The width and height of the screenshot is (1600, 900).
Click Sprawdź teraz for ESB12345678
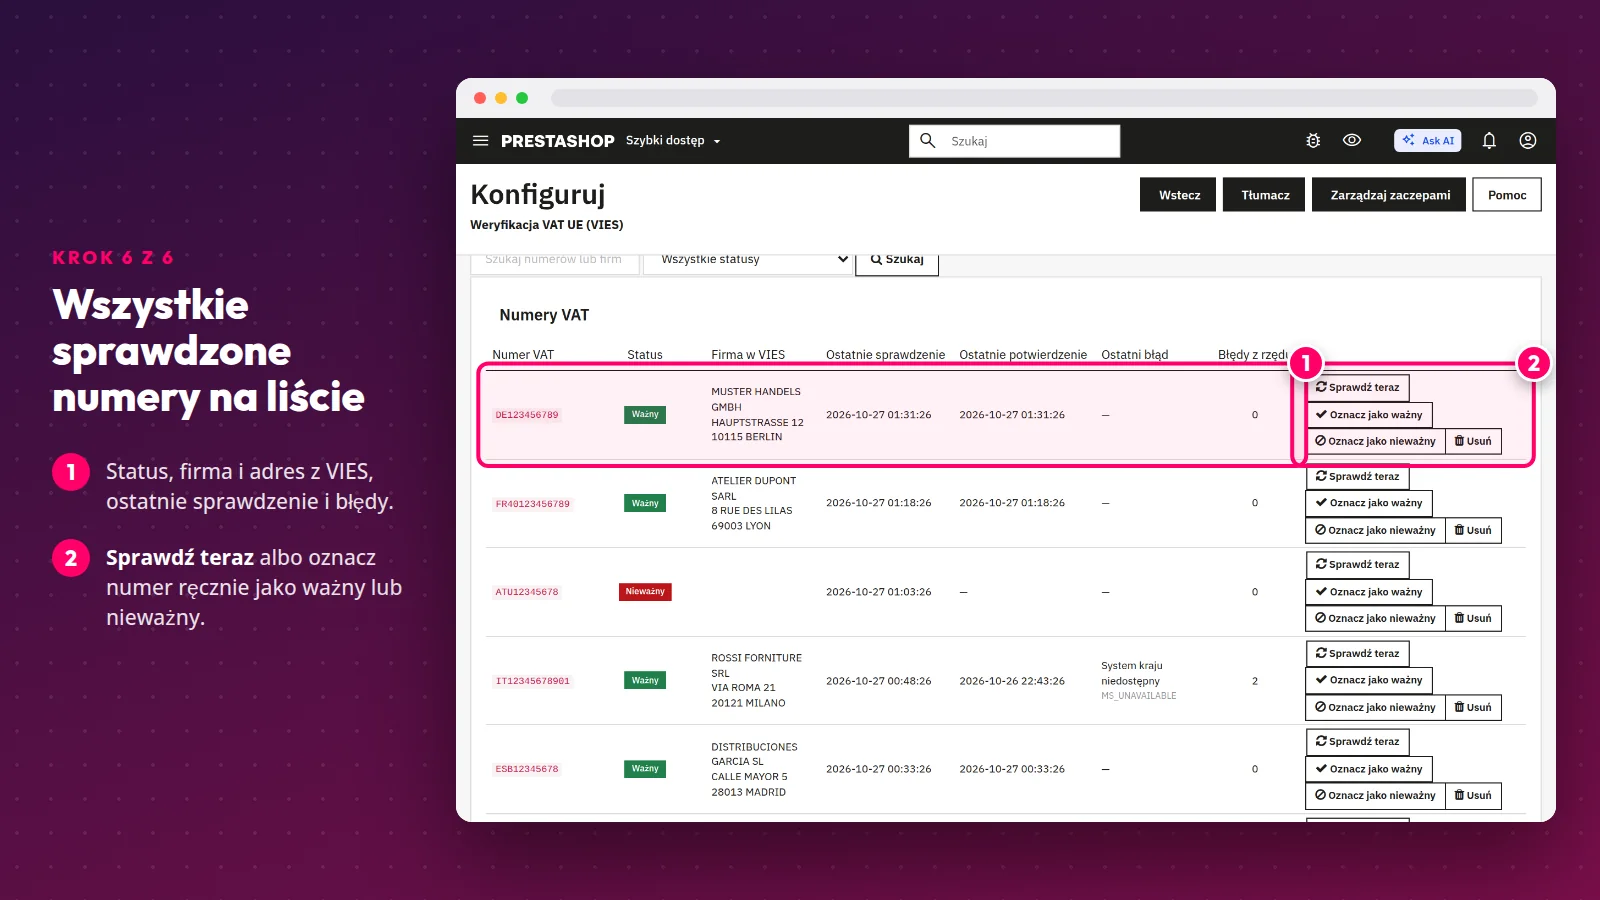1358,742
